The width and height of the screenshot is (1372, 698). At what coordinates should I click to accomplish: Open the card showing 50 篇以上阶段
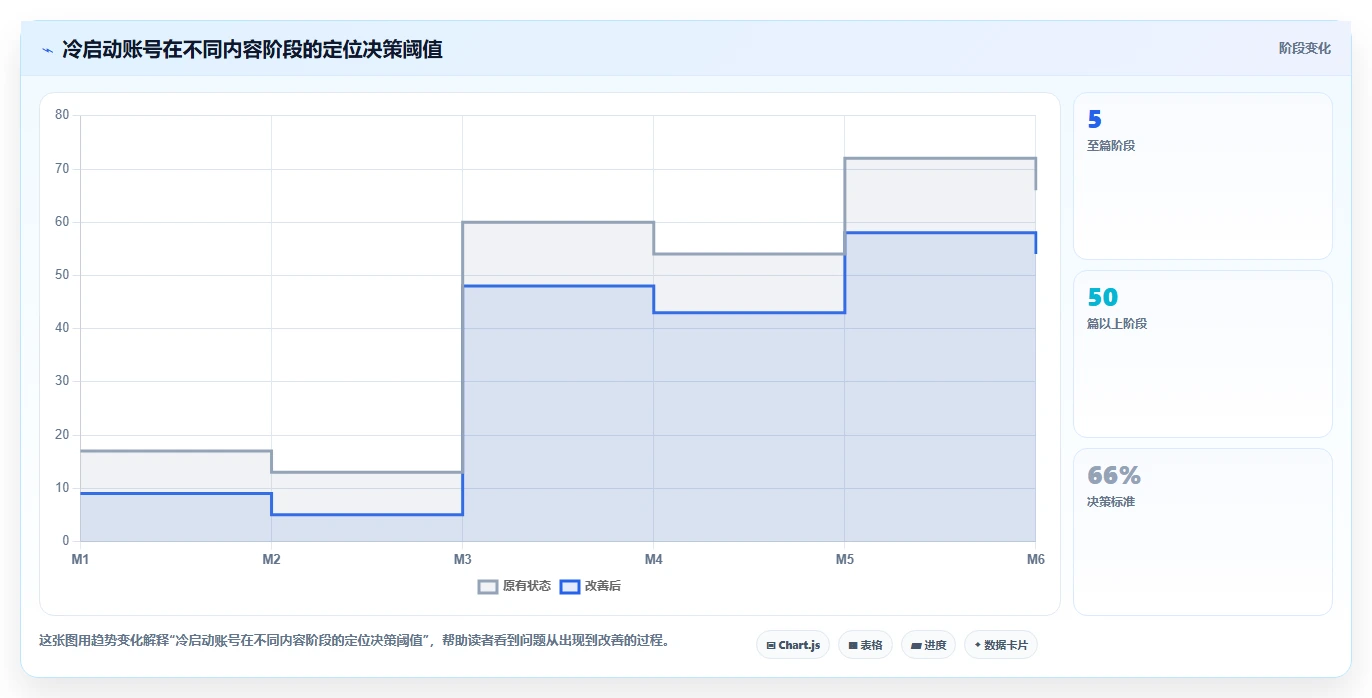pos(1202,354)
